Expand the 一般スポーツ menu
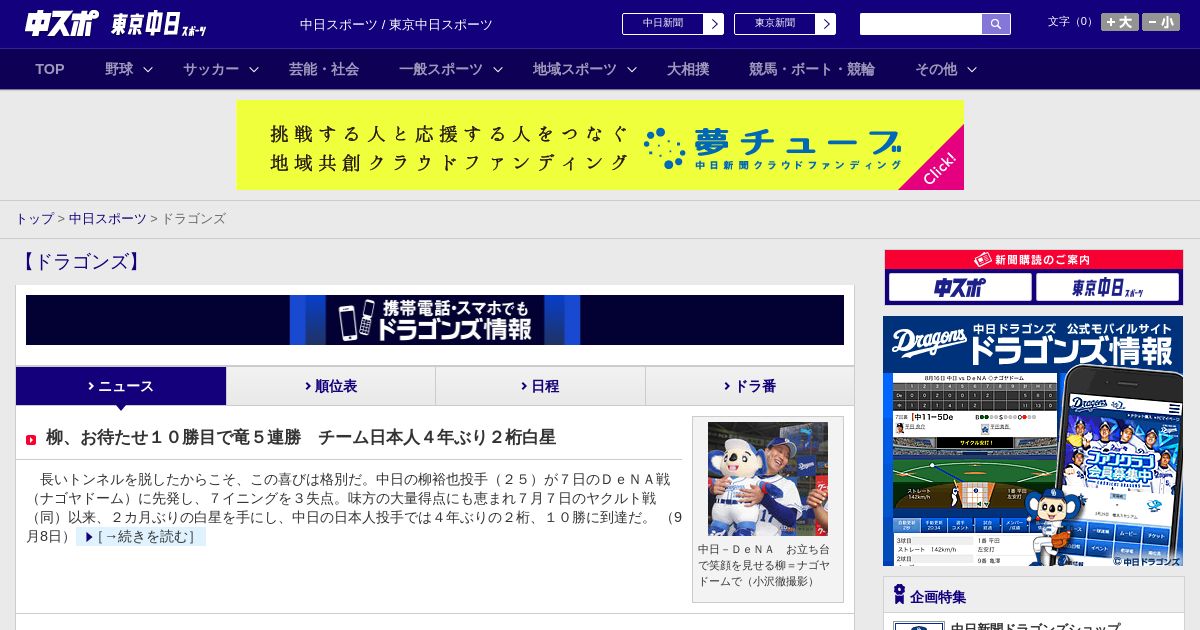The height and width of the screenshot is (630, 1200). pyautogui.click(x=451, y=69)
